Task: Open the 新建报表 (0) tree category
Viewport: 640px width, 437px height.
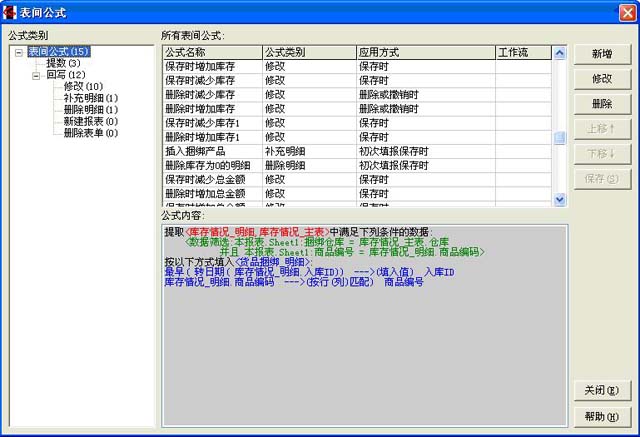Action: pyautogui.click(x=90, y=121)
